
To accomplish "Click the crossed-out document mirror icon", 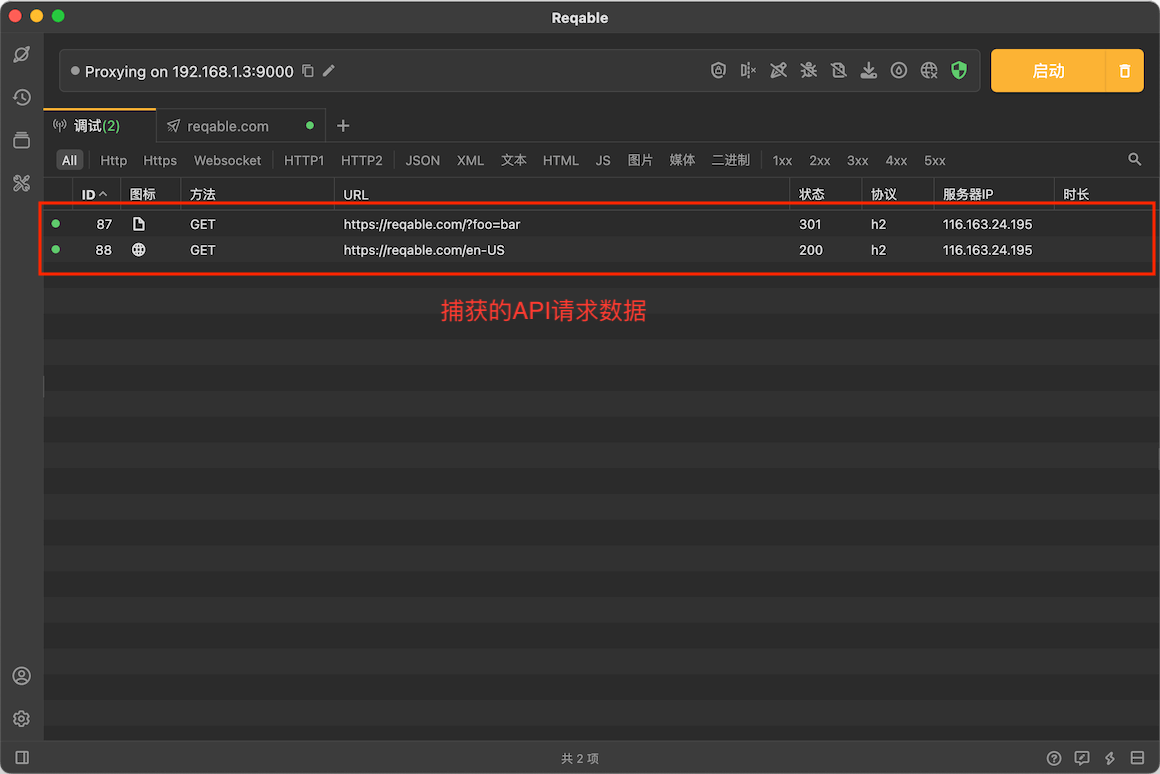I will coord(838,70).
